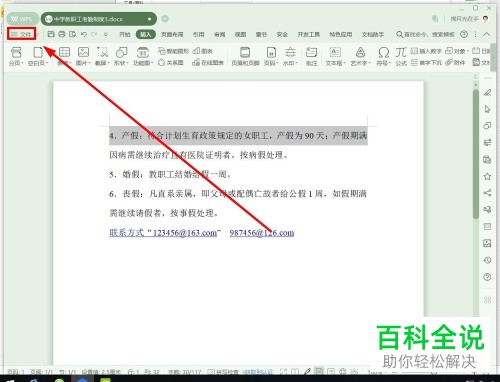500x382 pixels.
Task: Click the Windows Start button in taskbar
Action: [x=9, y=380]
